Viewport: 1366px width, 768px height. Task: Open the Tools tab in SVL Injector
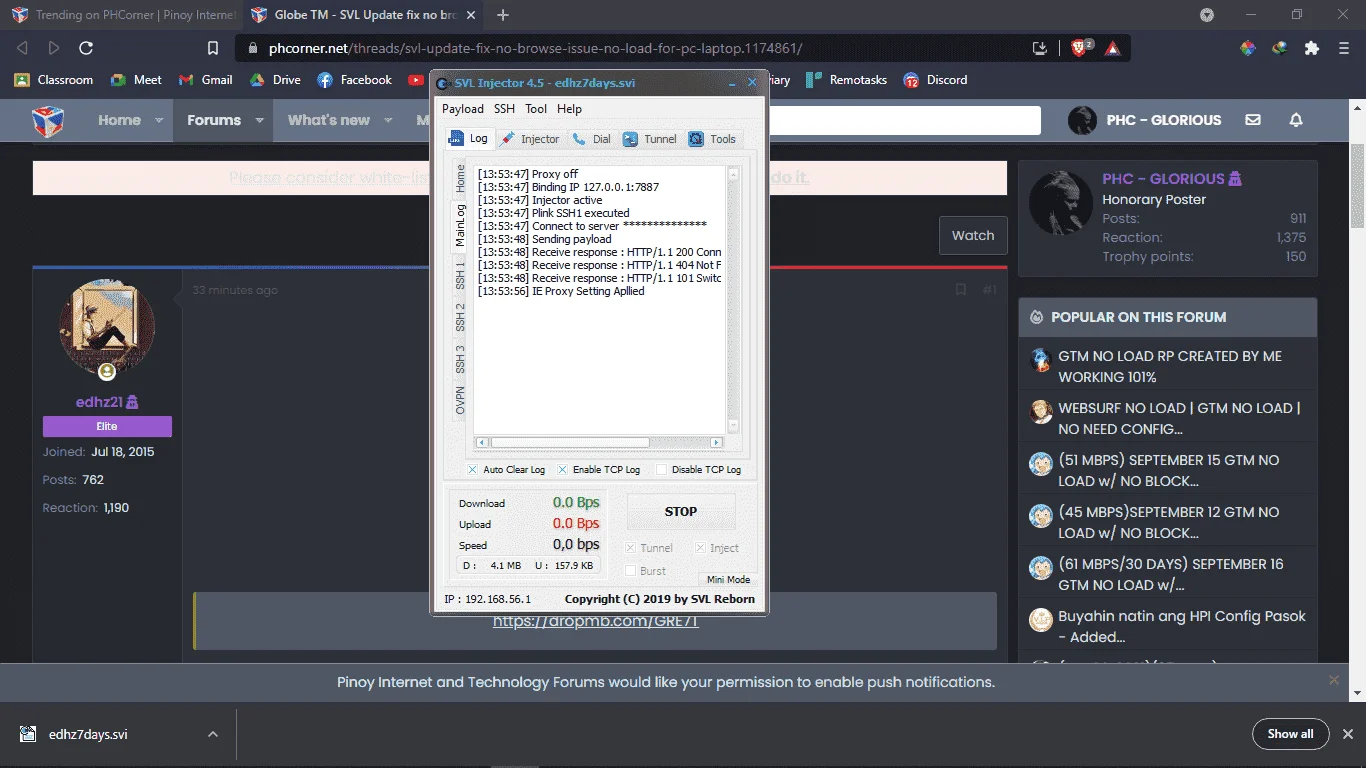click(713, 139)
